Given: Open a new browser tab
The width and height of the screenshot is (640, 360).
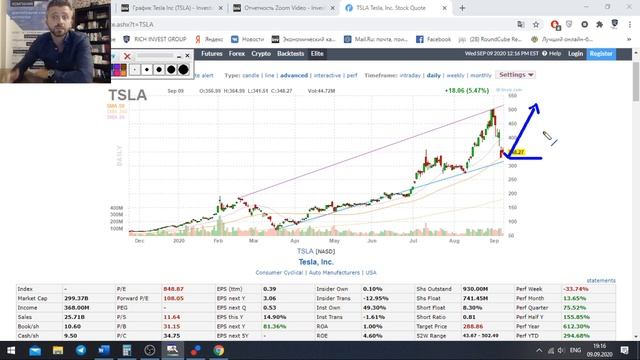Looking at the screenshot, I should (x=462, y=8).
